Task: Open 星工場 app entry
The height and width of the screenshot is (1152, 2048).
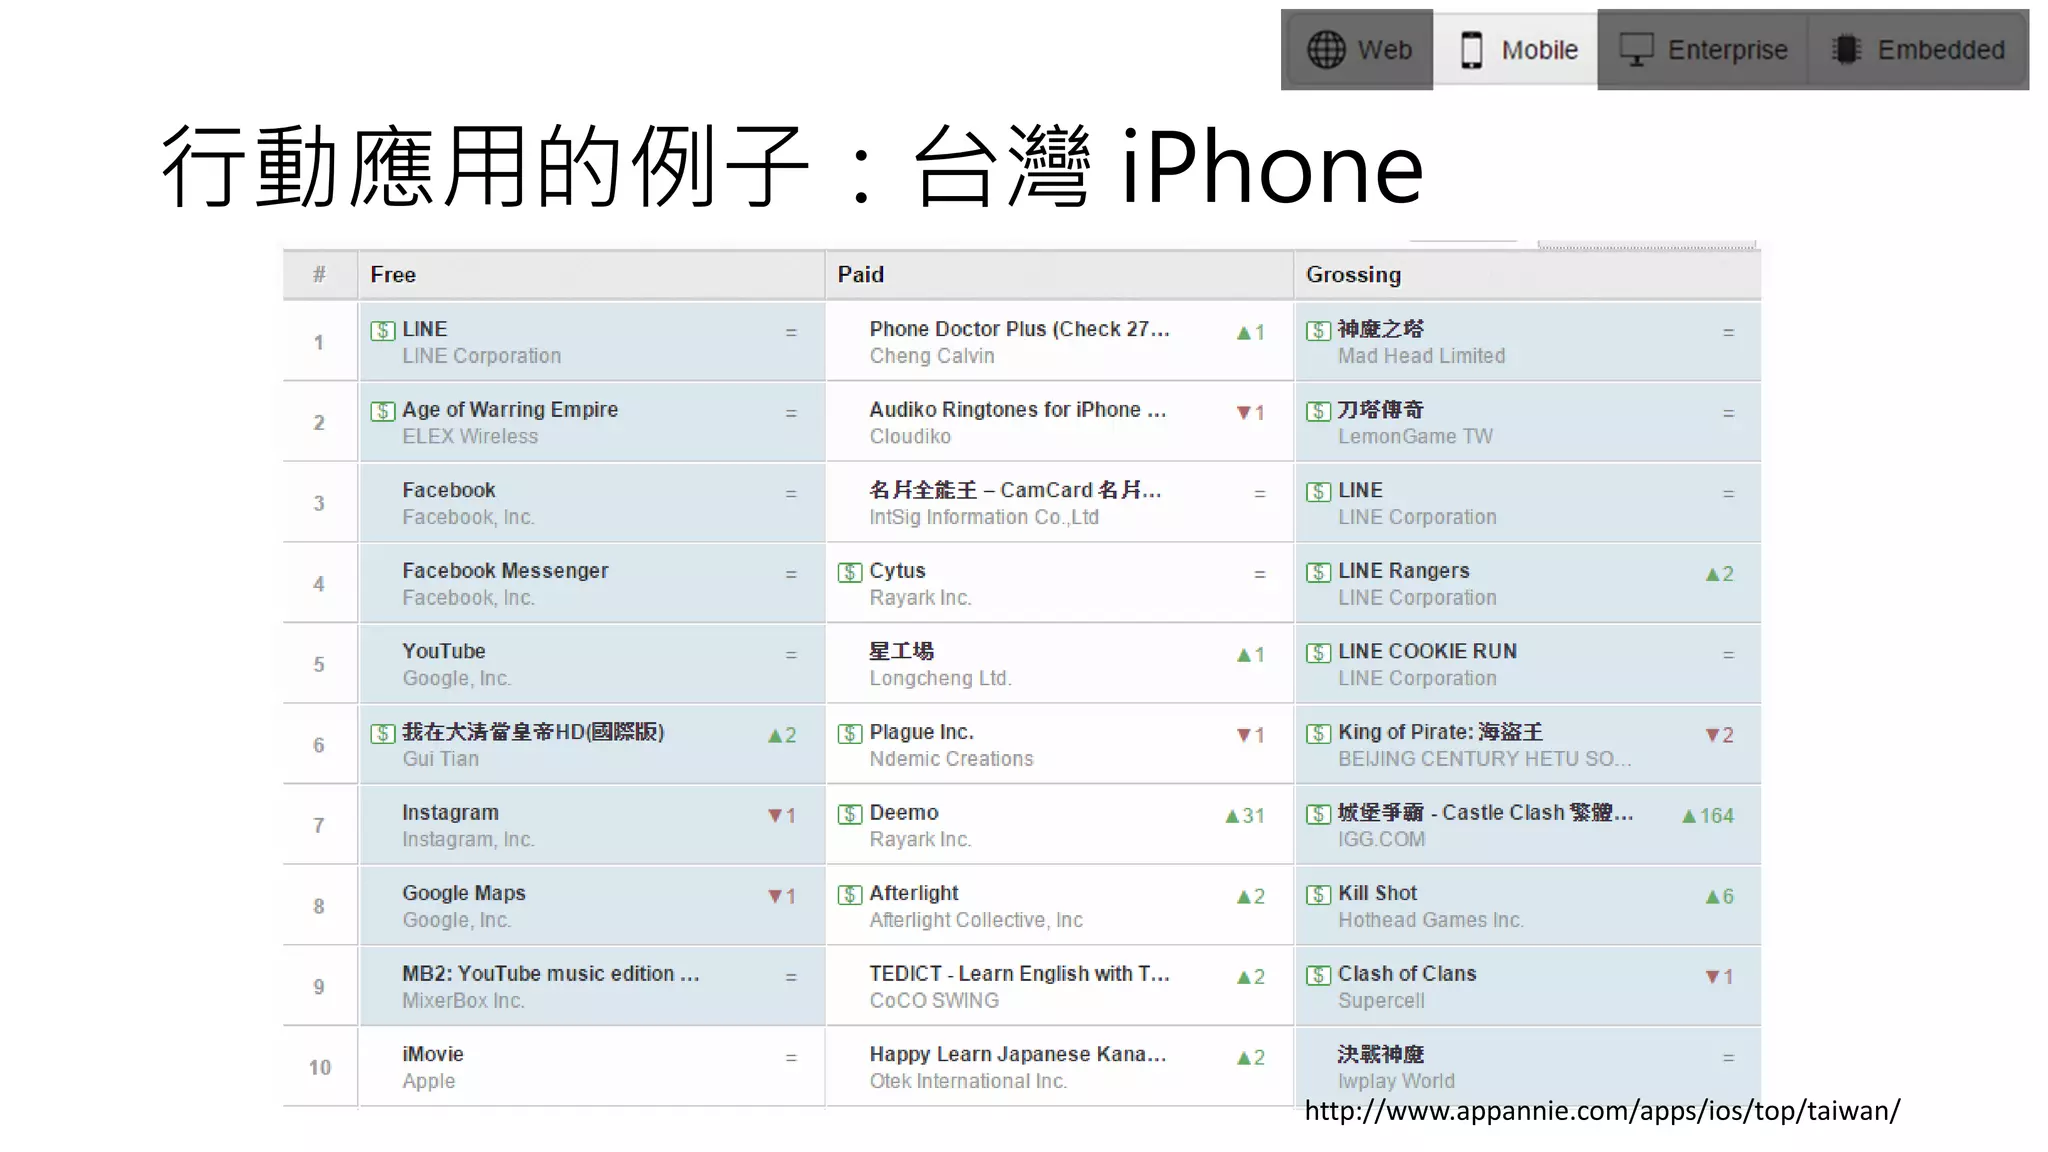Action: coord(901,651)
